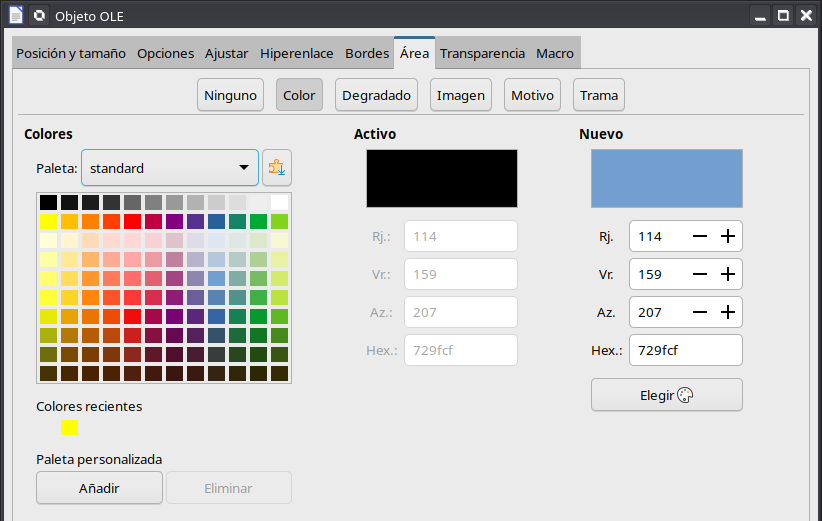Increase the Az. value with plus
The height and width of the screenshot is (521, 822).
coord(728,312)
